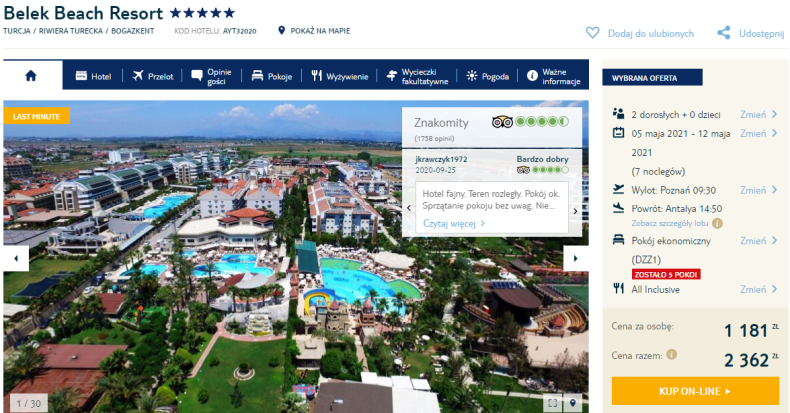This screenshot has width=790, height=413.
Task: Click the share icon next to Udostępnij
Action: 724,33
